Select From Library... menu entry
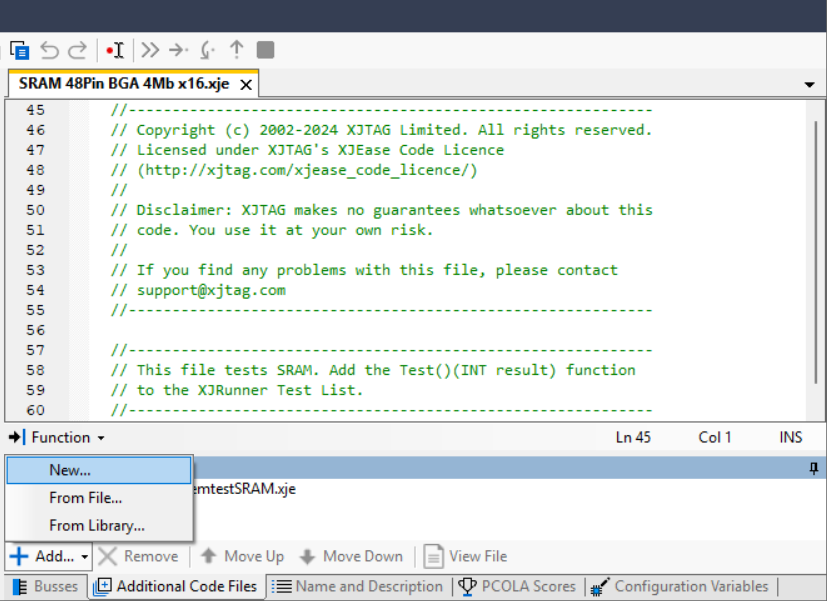 (x=97, y=525)
